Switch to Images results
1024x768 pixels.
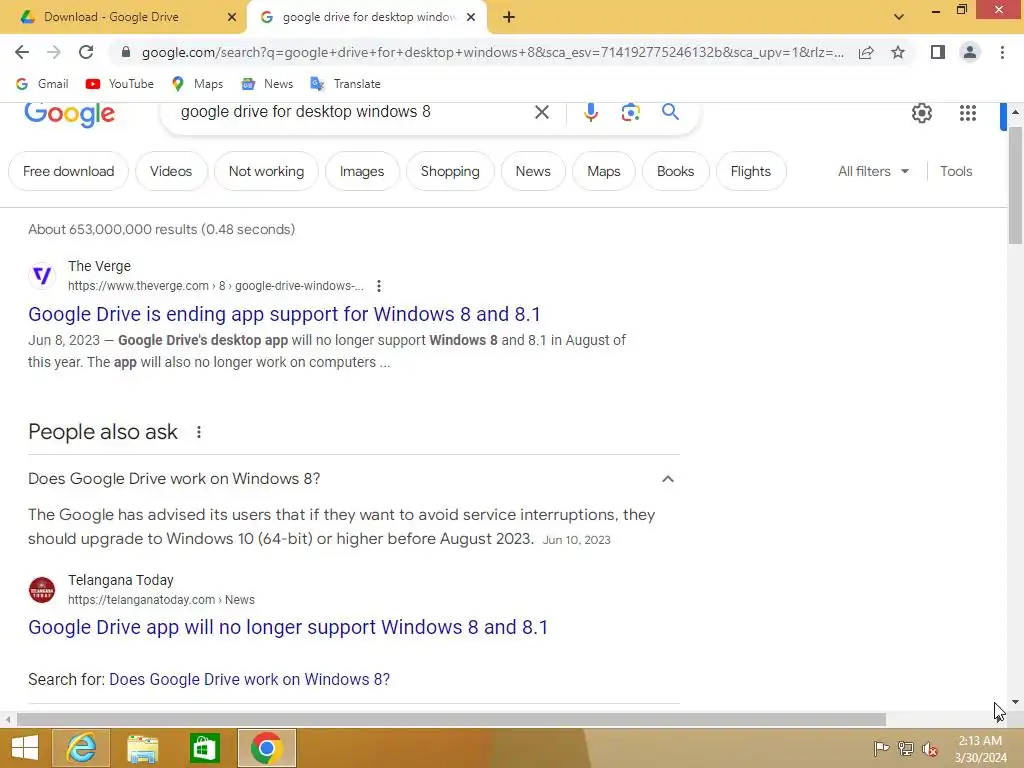(362, 171)
